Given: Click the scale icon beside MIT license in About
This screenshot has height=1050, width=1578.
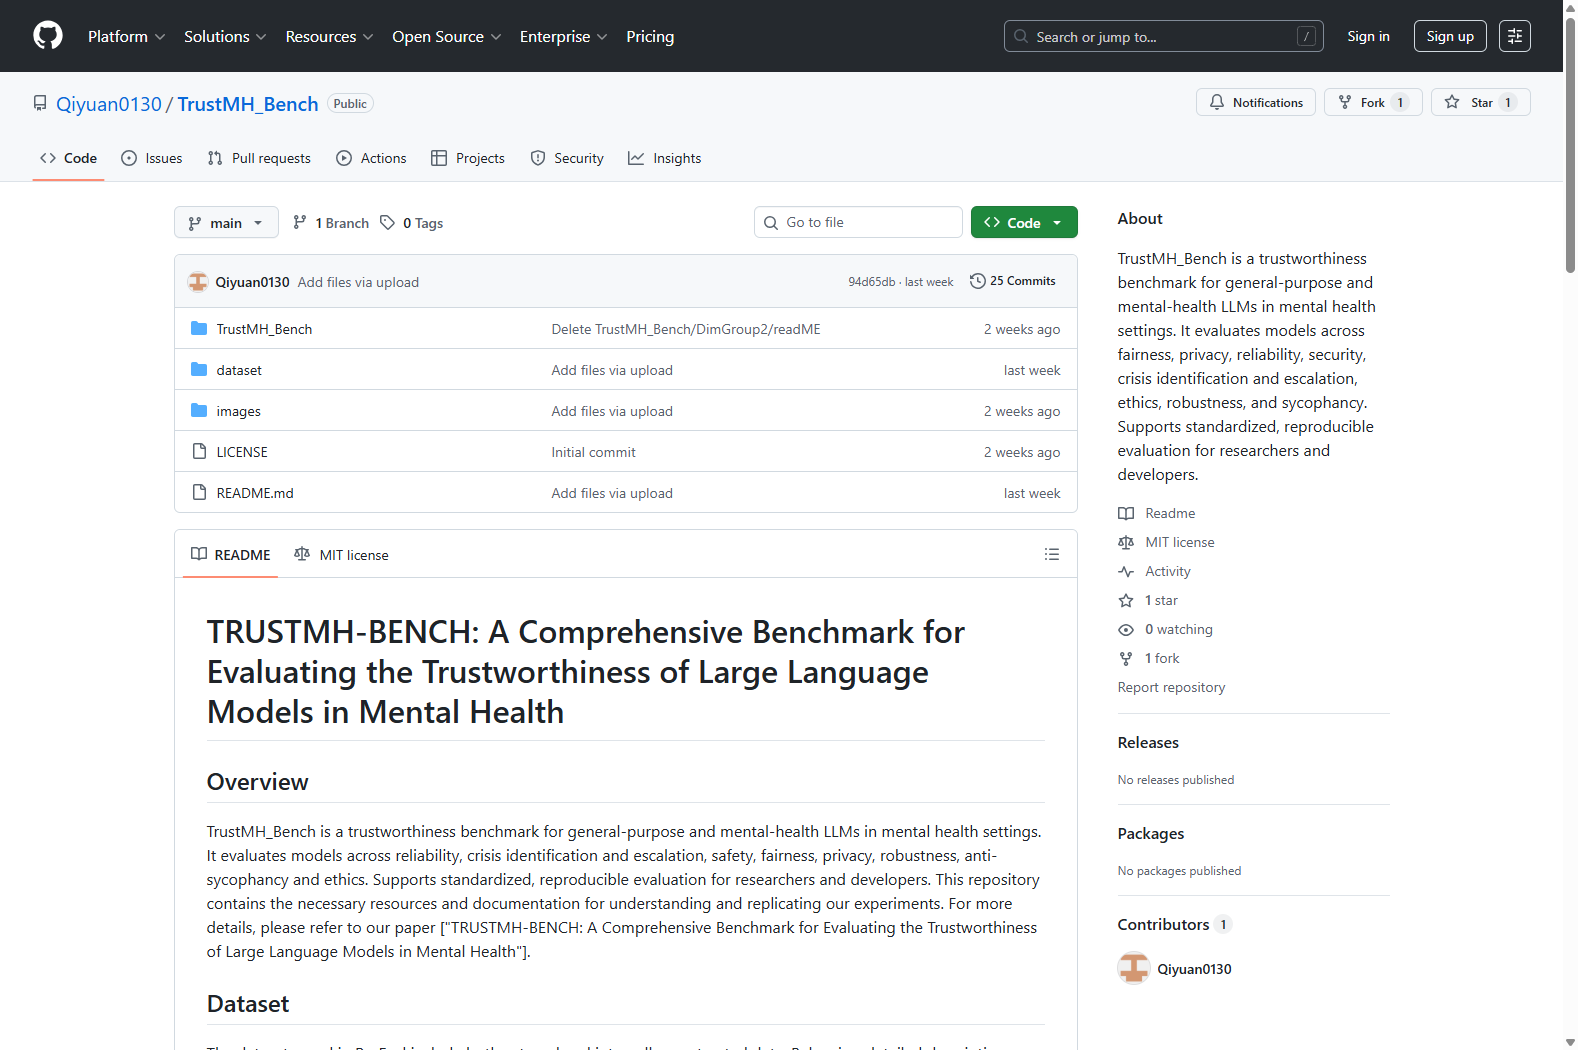Looking at the screenshot, I should pyautogui.click(x=1126, y=542).
